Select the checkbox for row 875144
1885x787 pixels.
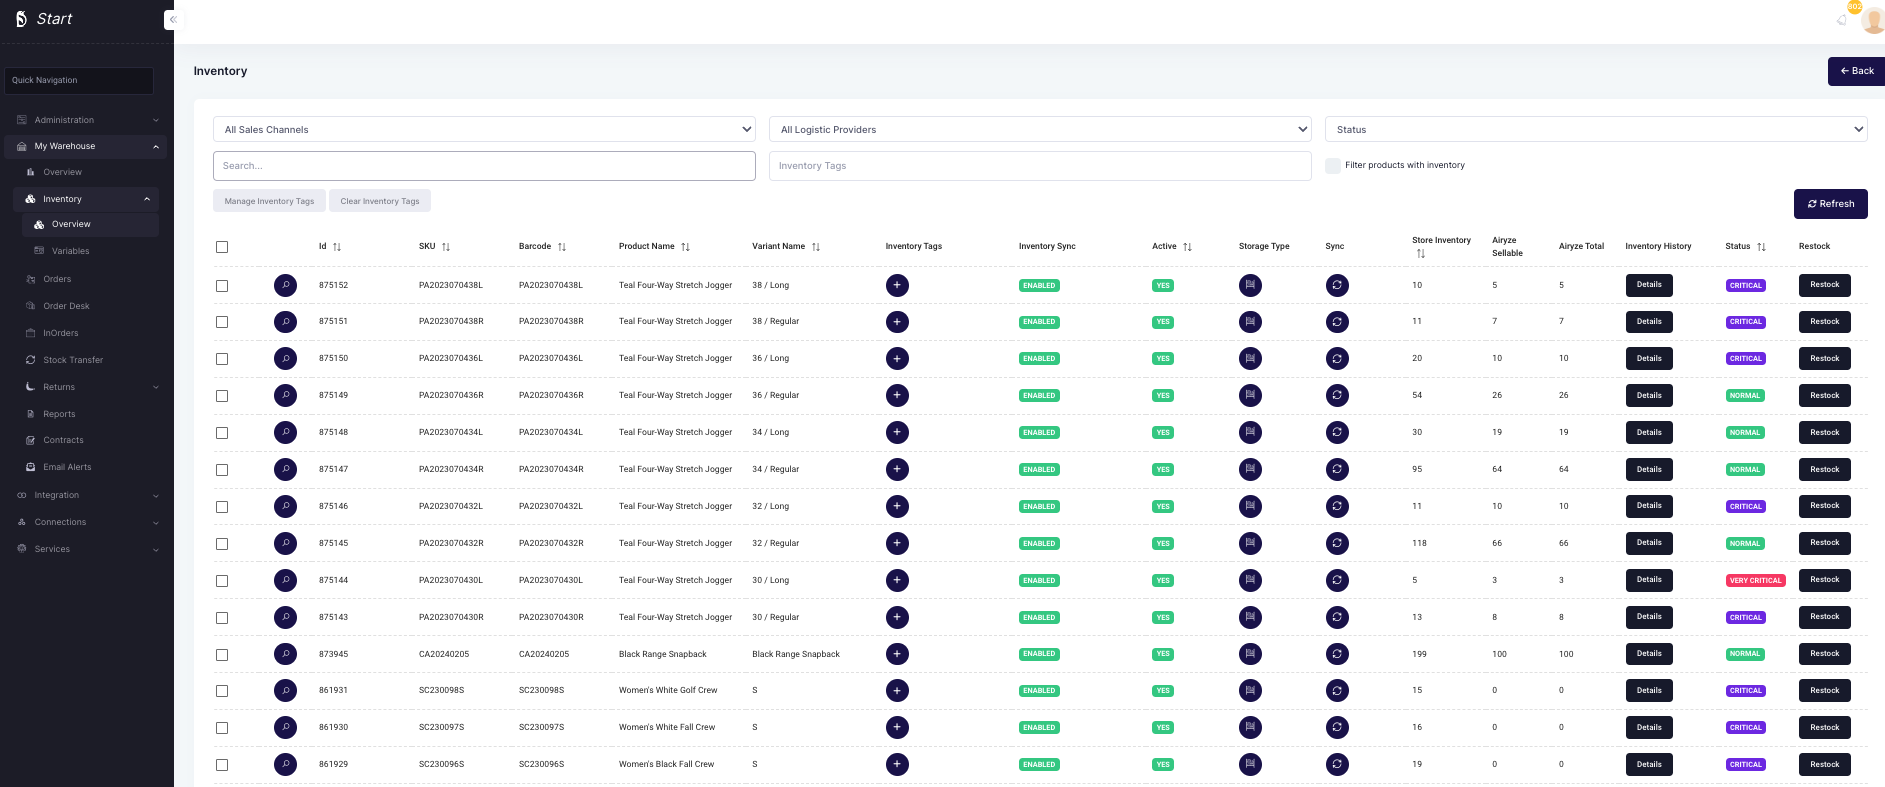[222, 581]
